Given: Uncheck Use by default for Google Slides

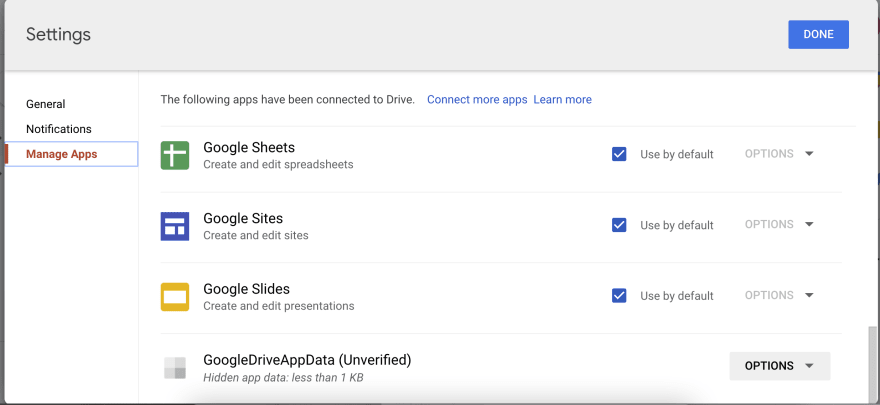Looking at the screenshot, I should click(x=619, y=296).
